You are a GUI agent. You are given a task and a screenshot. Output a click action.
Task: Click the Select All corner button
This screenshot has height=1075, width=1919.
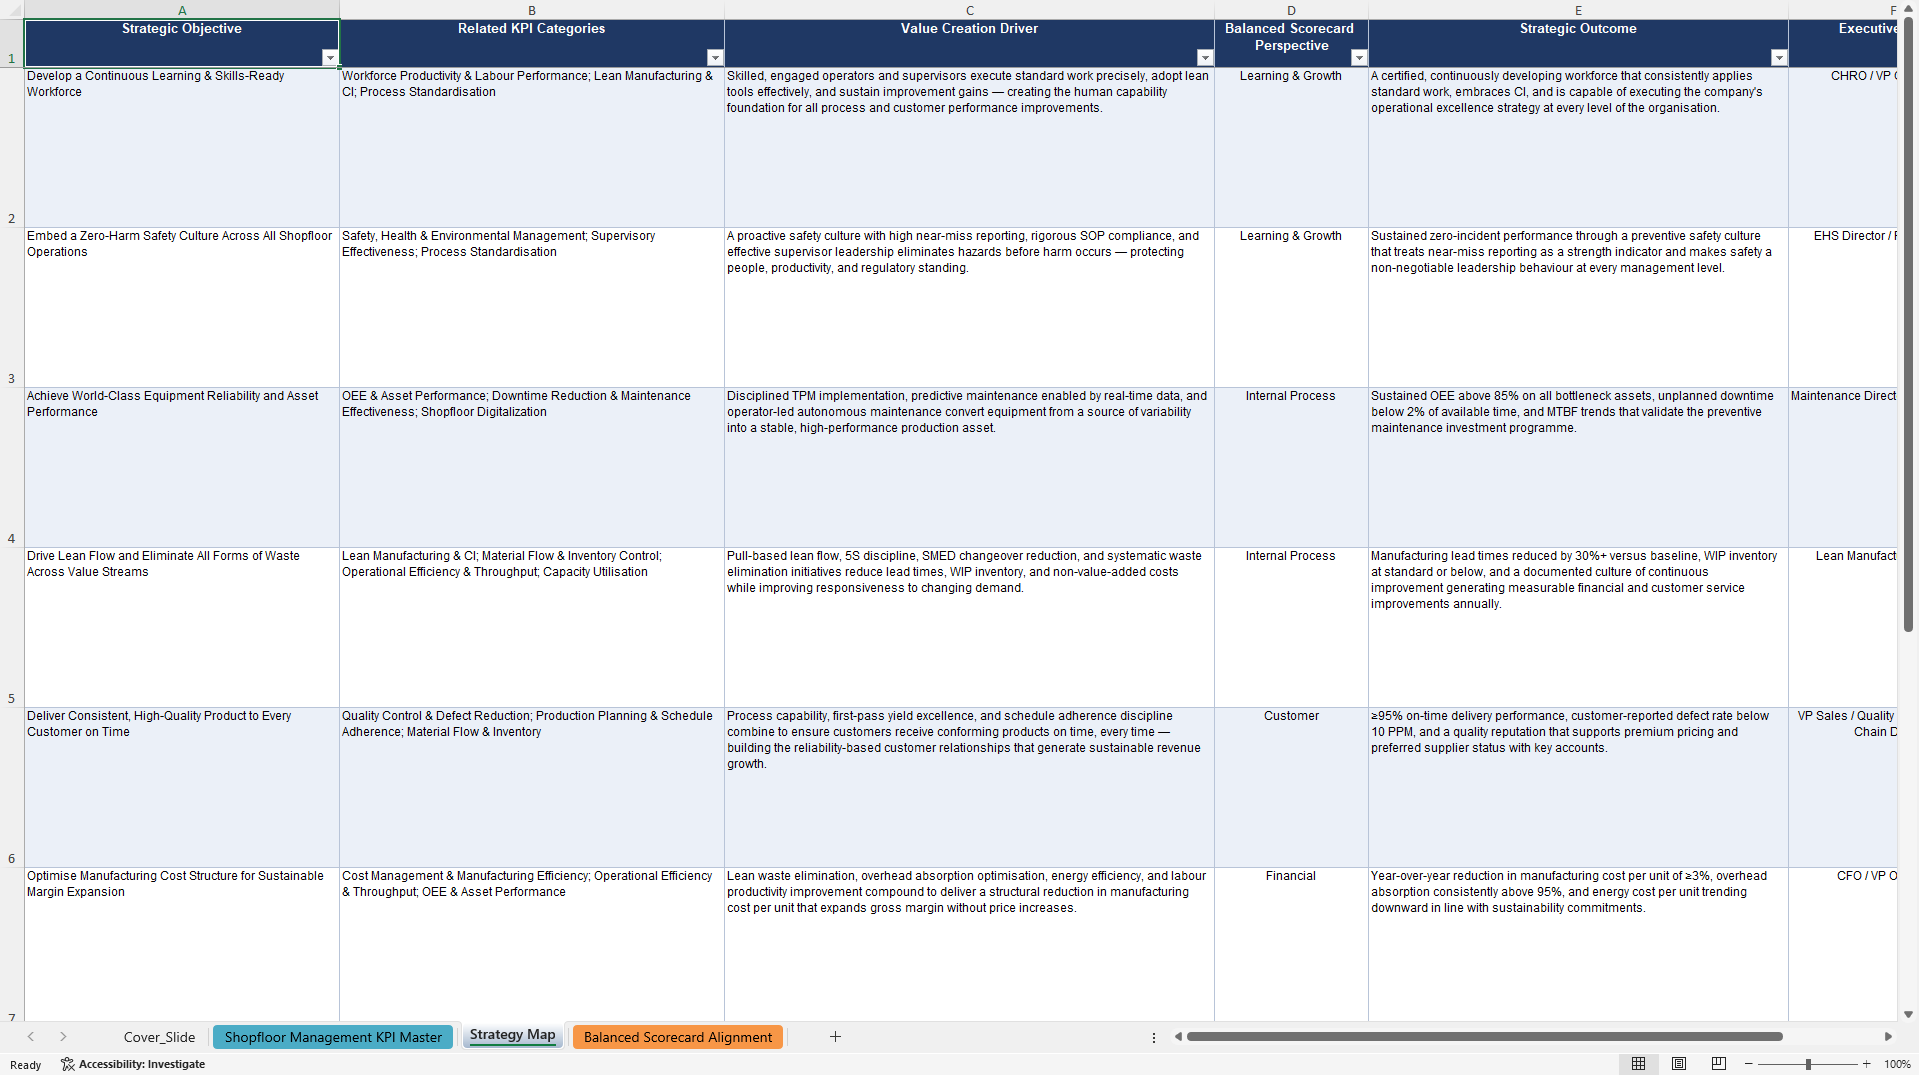coord(12,10)
